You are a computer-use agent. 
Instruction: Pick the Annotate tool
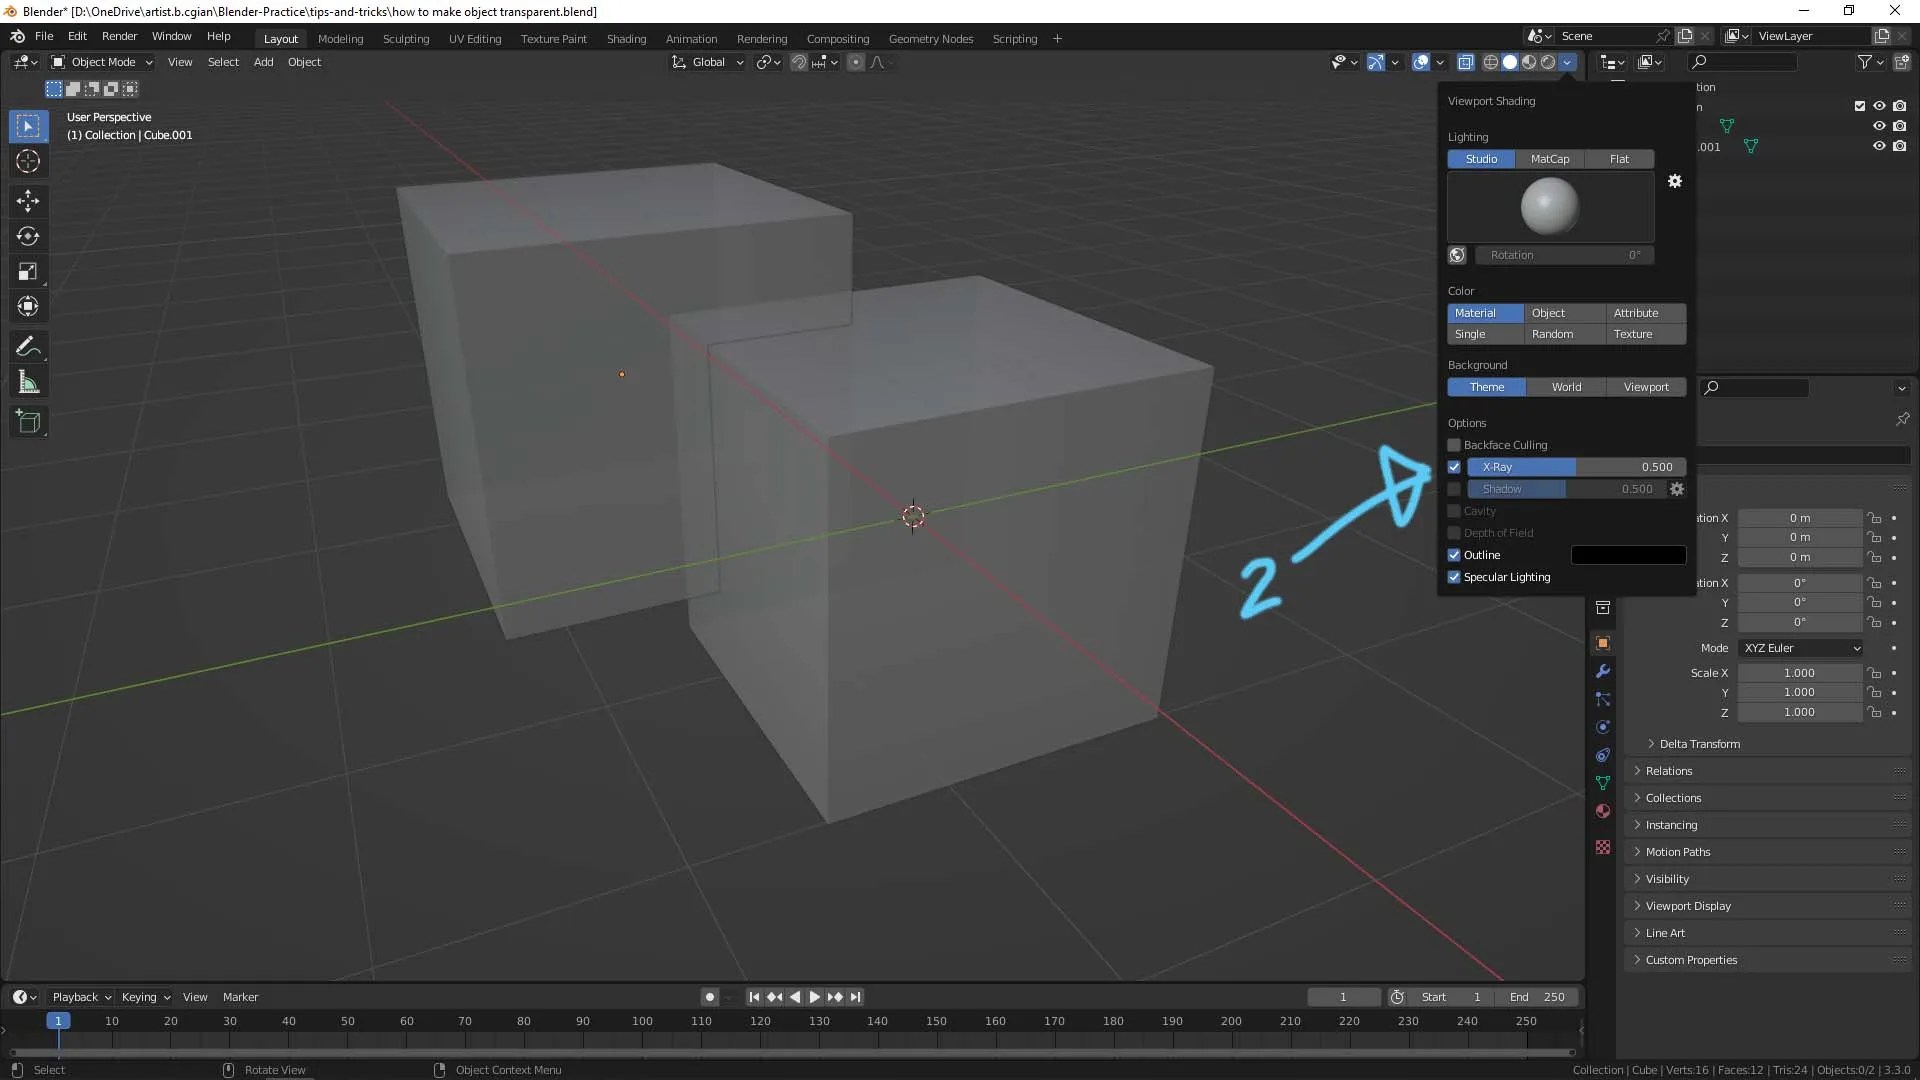coord(28,346)
